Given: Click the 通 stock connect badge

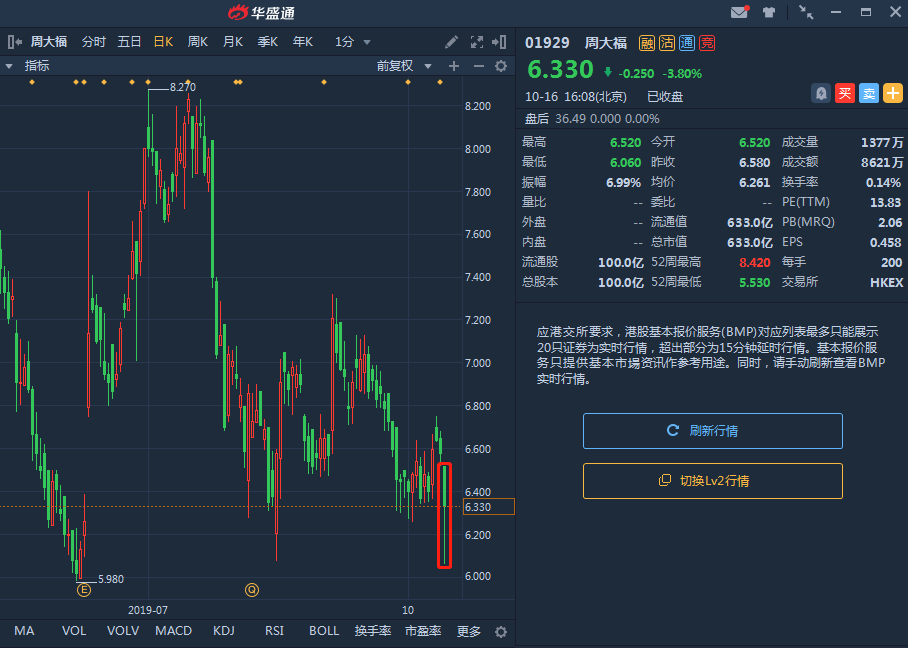Looking at the screenshot, I should coord(687,43).
